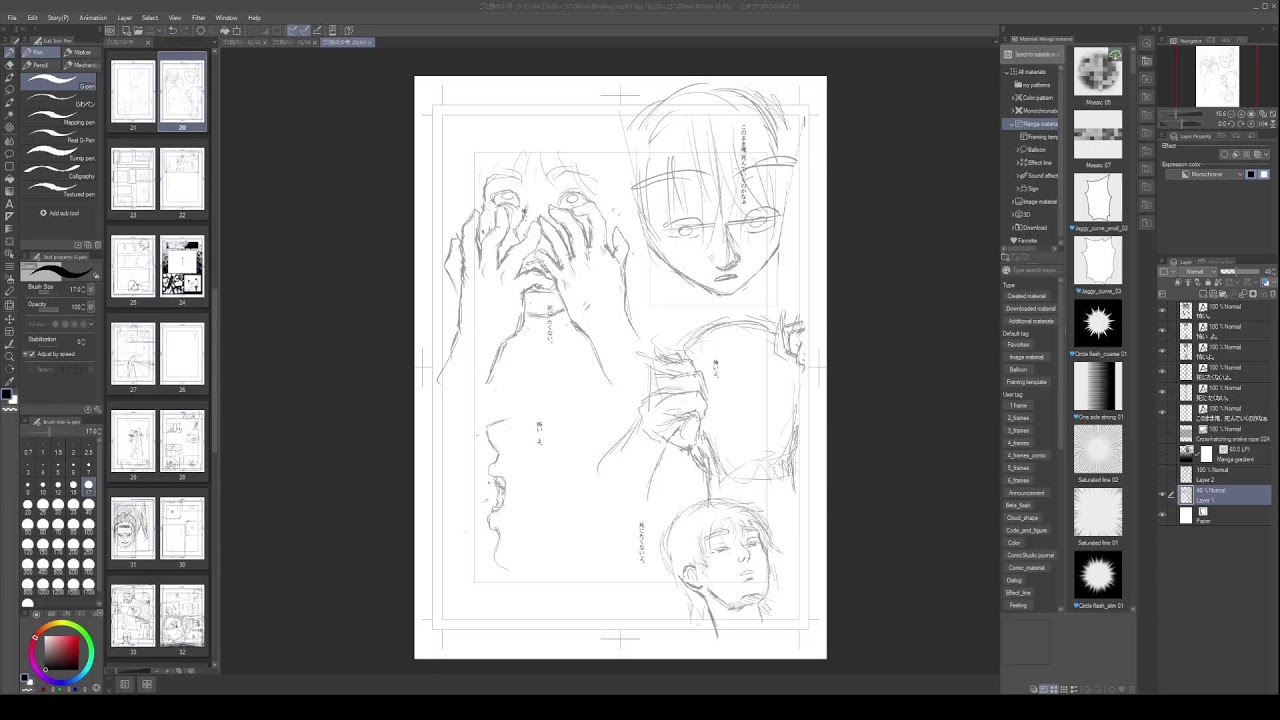Click the ComicStudio journal tag button

pos(1031,555)
